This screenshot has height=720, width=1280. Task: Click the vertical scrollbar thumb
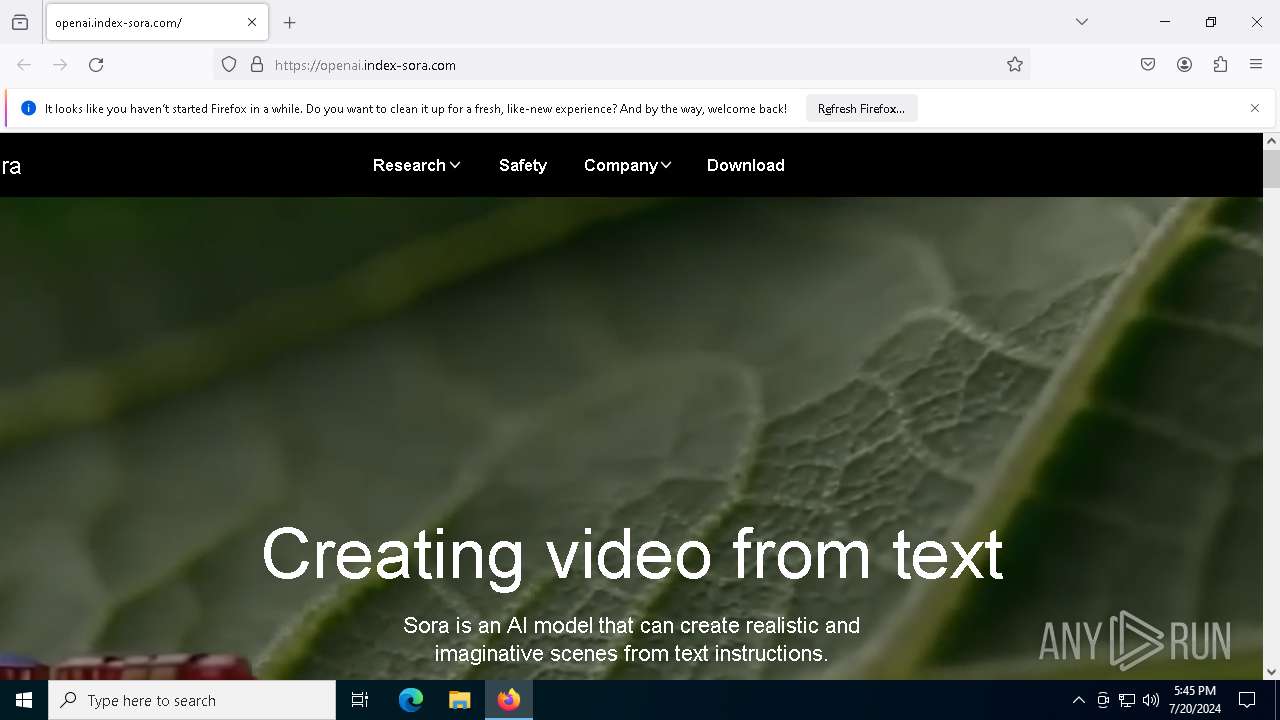tap(1271, 169)
